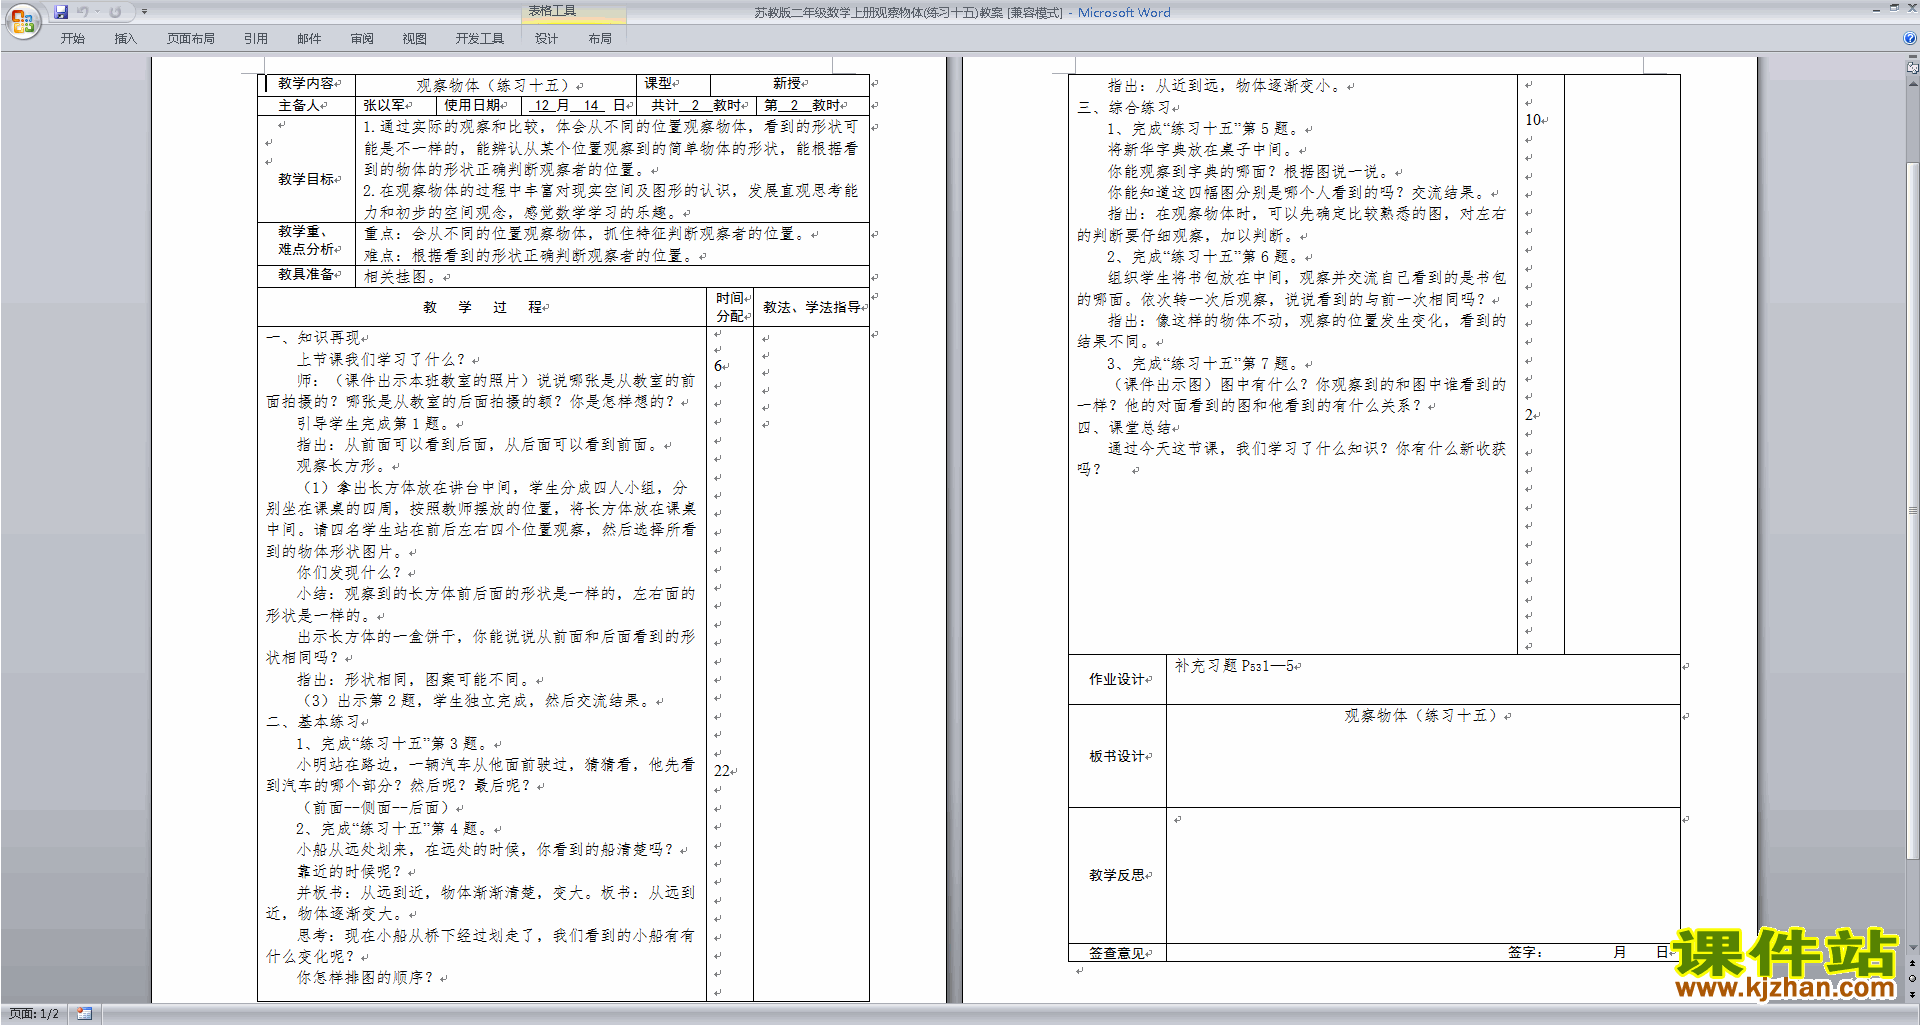Click the 新授 cell
The height and width of the screenshot is (1025, 1920).
point(790,84)
